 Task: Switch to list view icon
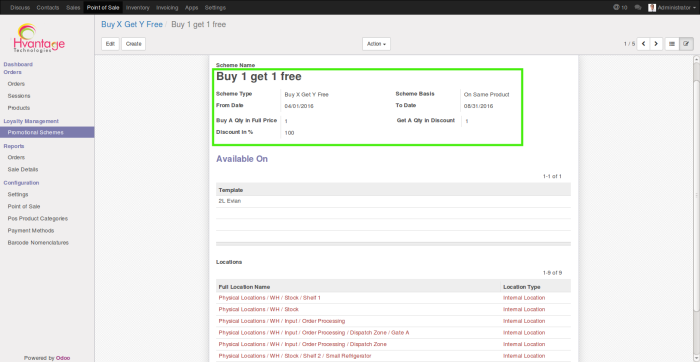pos(672,44)
